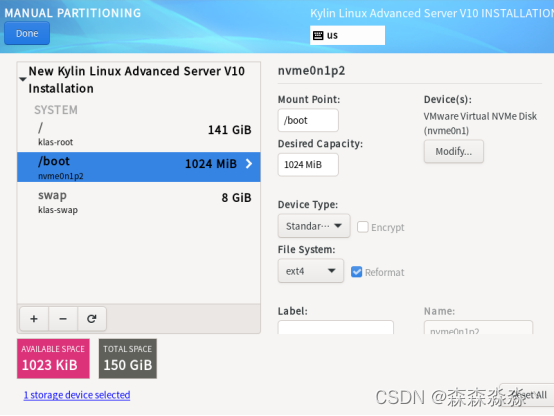Viewport: 554px width, 416px height.
Task: Click the keyboard layout icon next to 'us'
Action: tap(318, 35)
